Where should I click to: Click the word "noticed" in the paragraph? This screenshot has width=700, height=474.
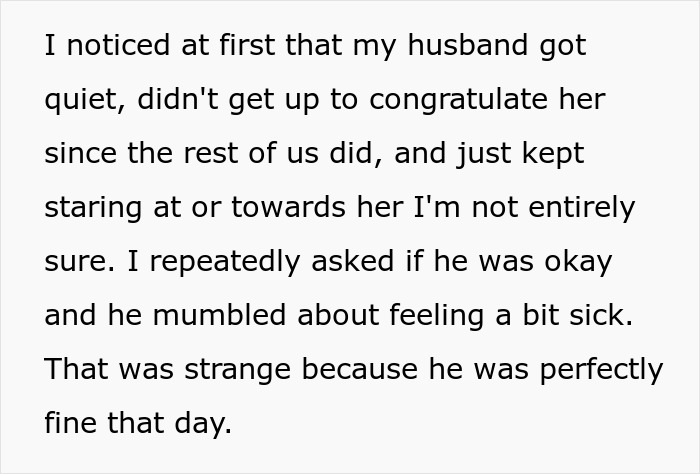pos(118,45)
